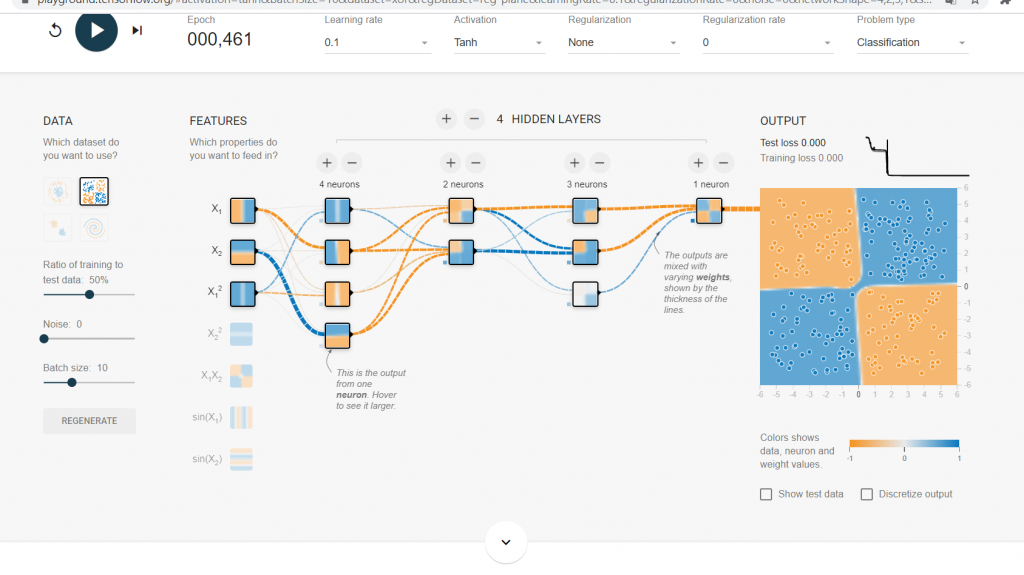Image resolution: width=1024 pixels, height=575 pixels.
Task: Enable the X2 squared input feature
Action: click(x=241, y=334)
